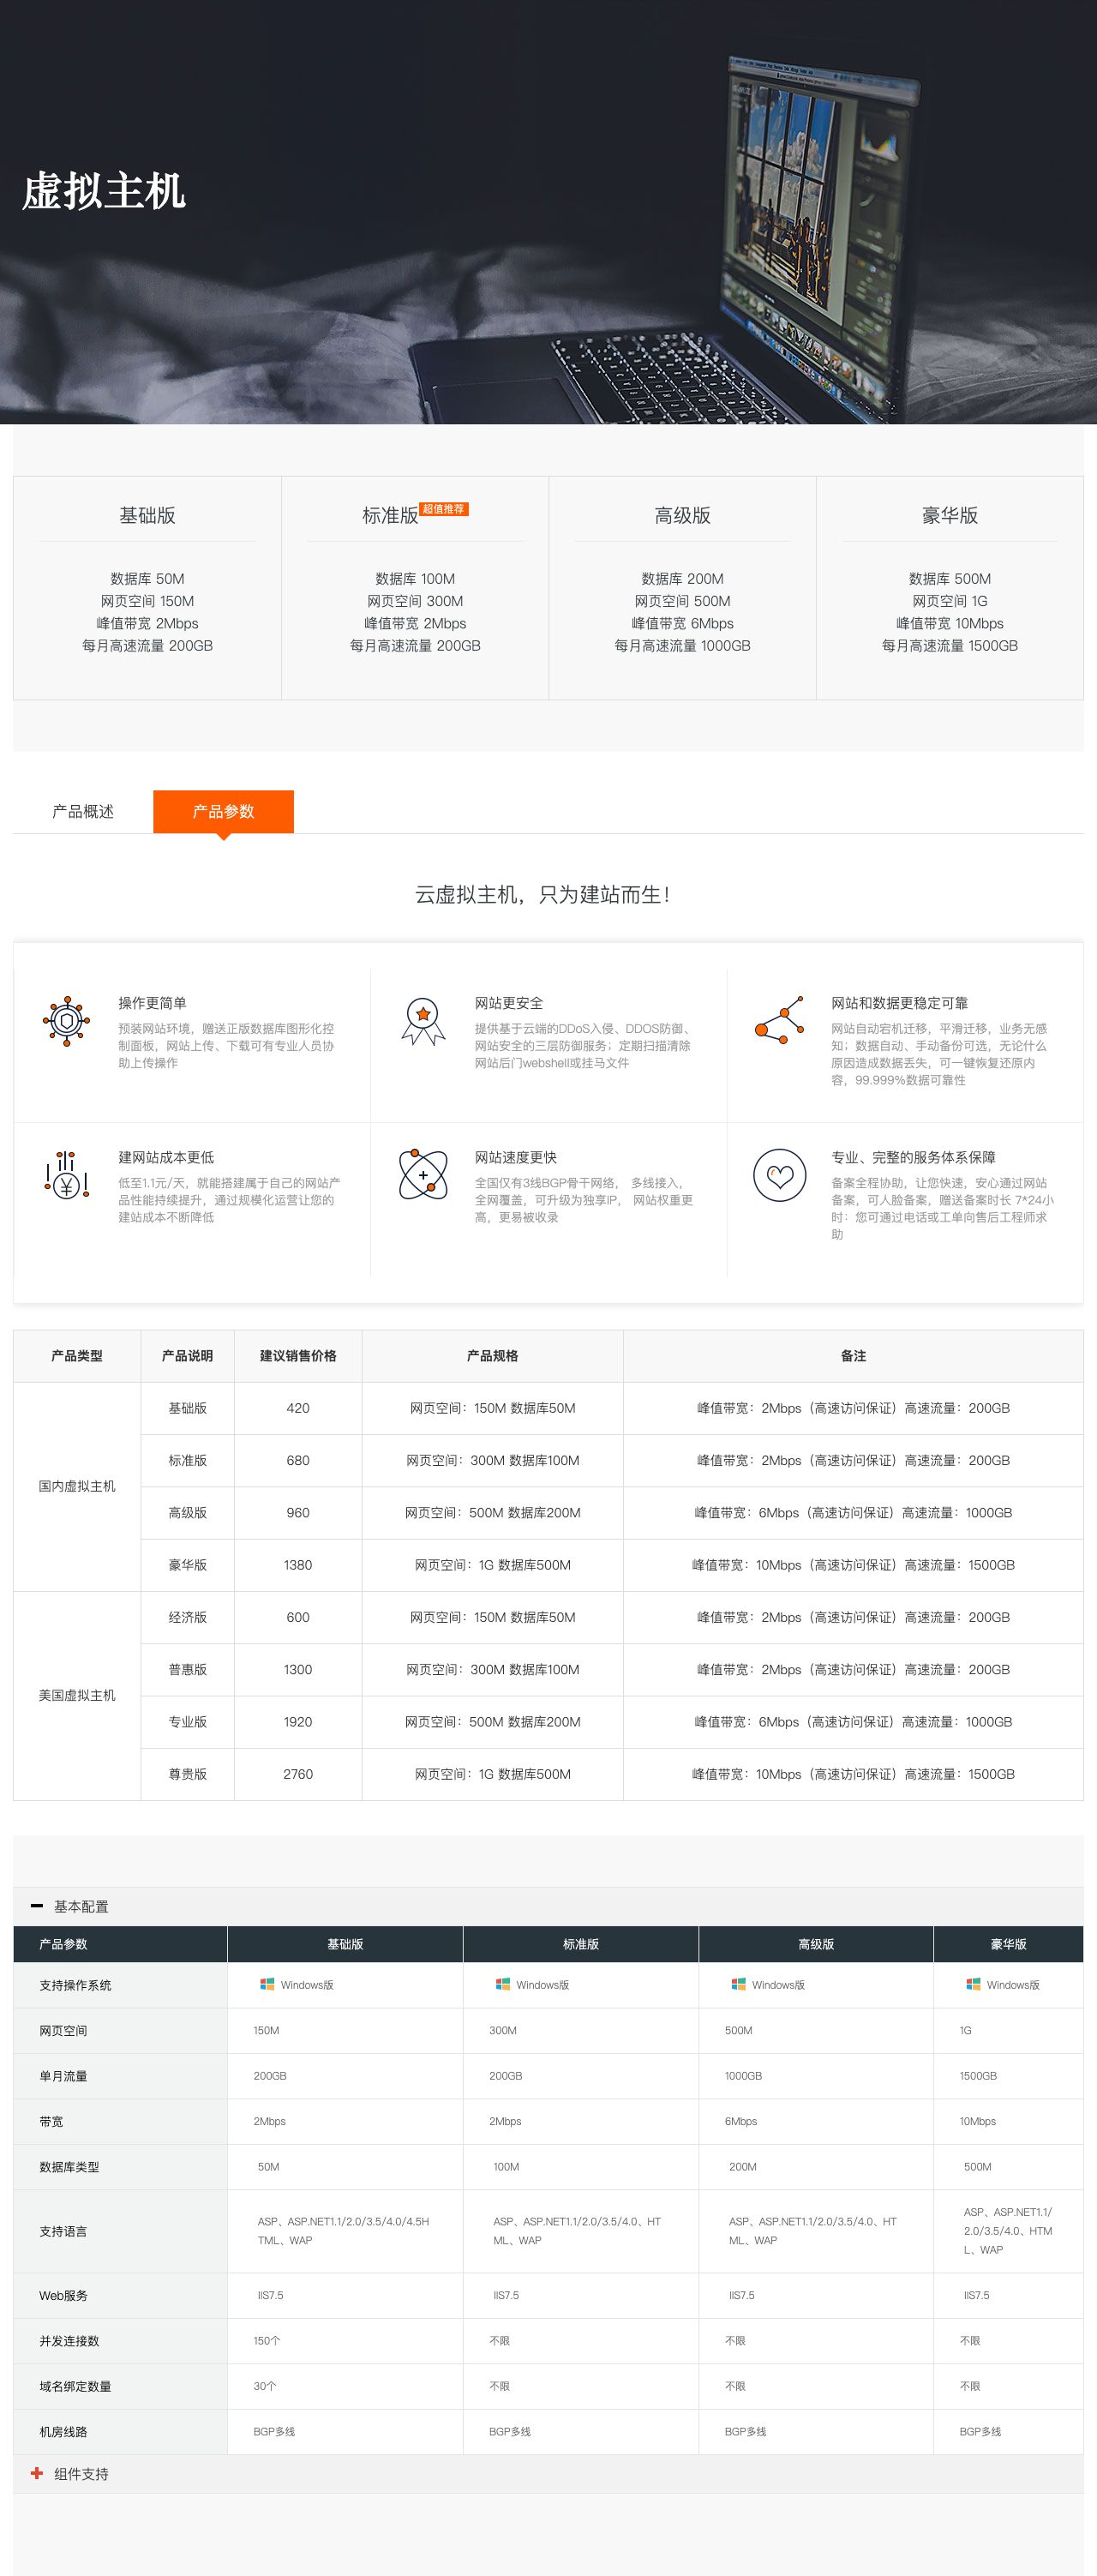The width and height of the screenshot is (1097, 2576).
Task: Click 网站更安全 feature title
Action: click(509, 1003)
